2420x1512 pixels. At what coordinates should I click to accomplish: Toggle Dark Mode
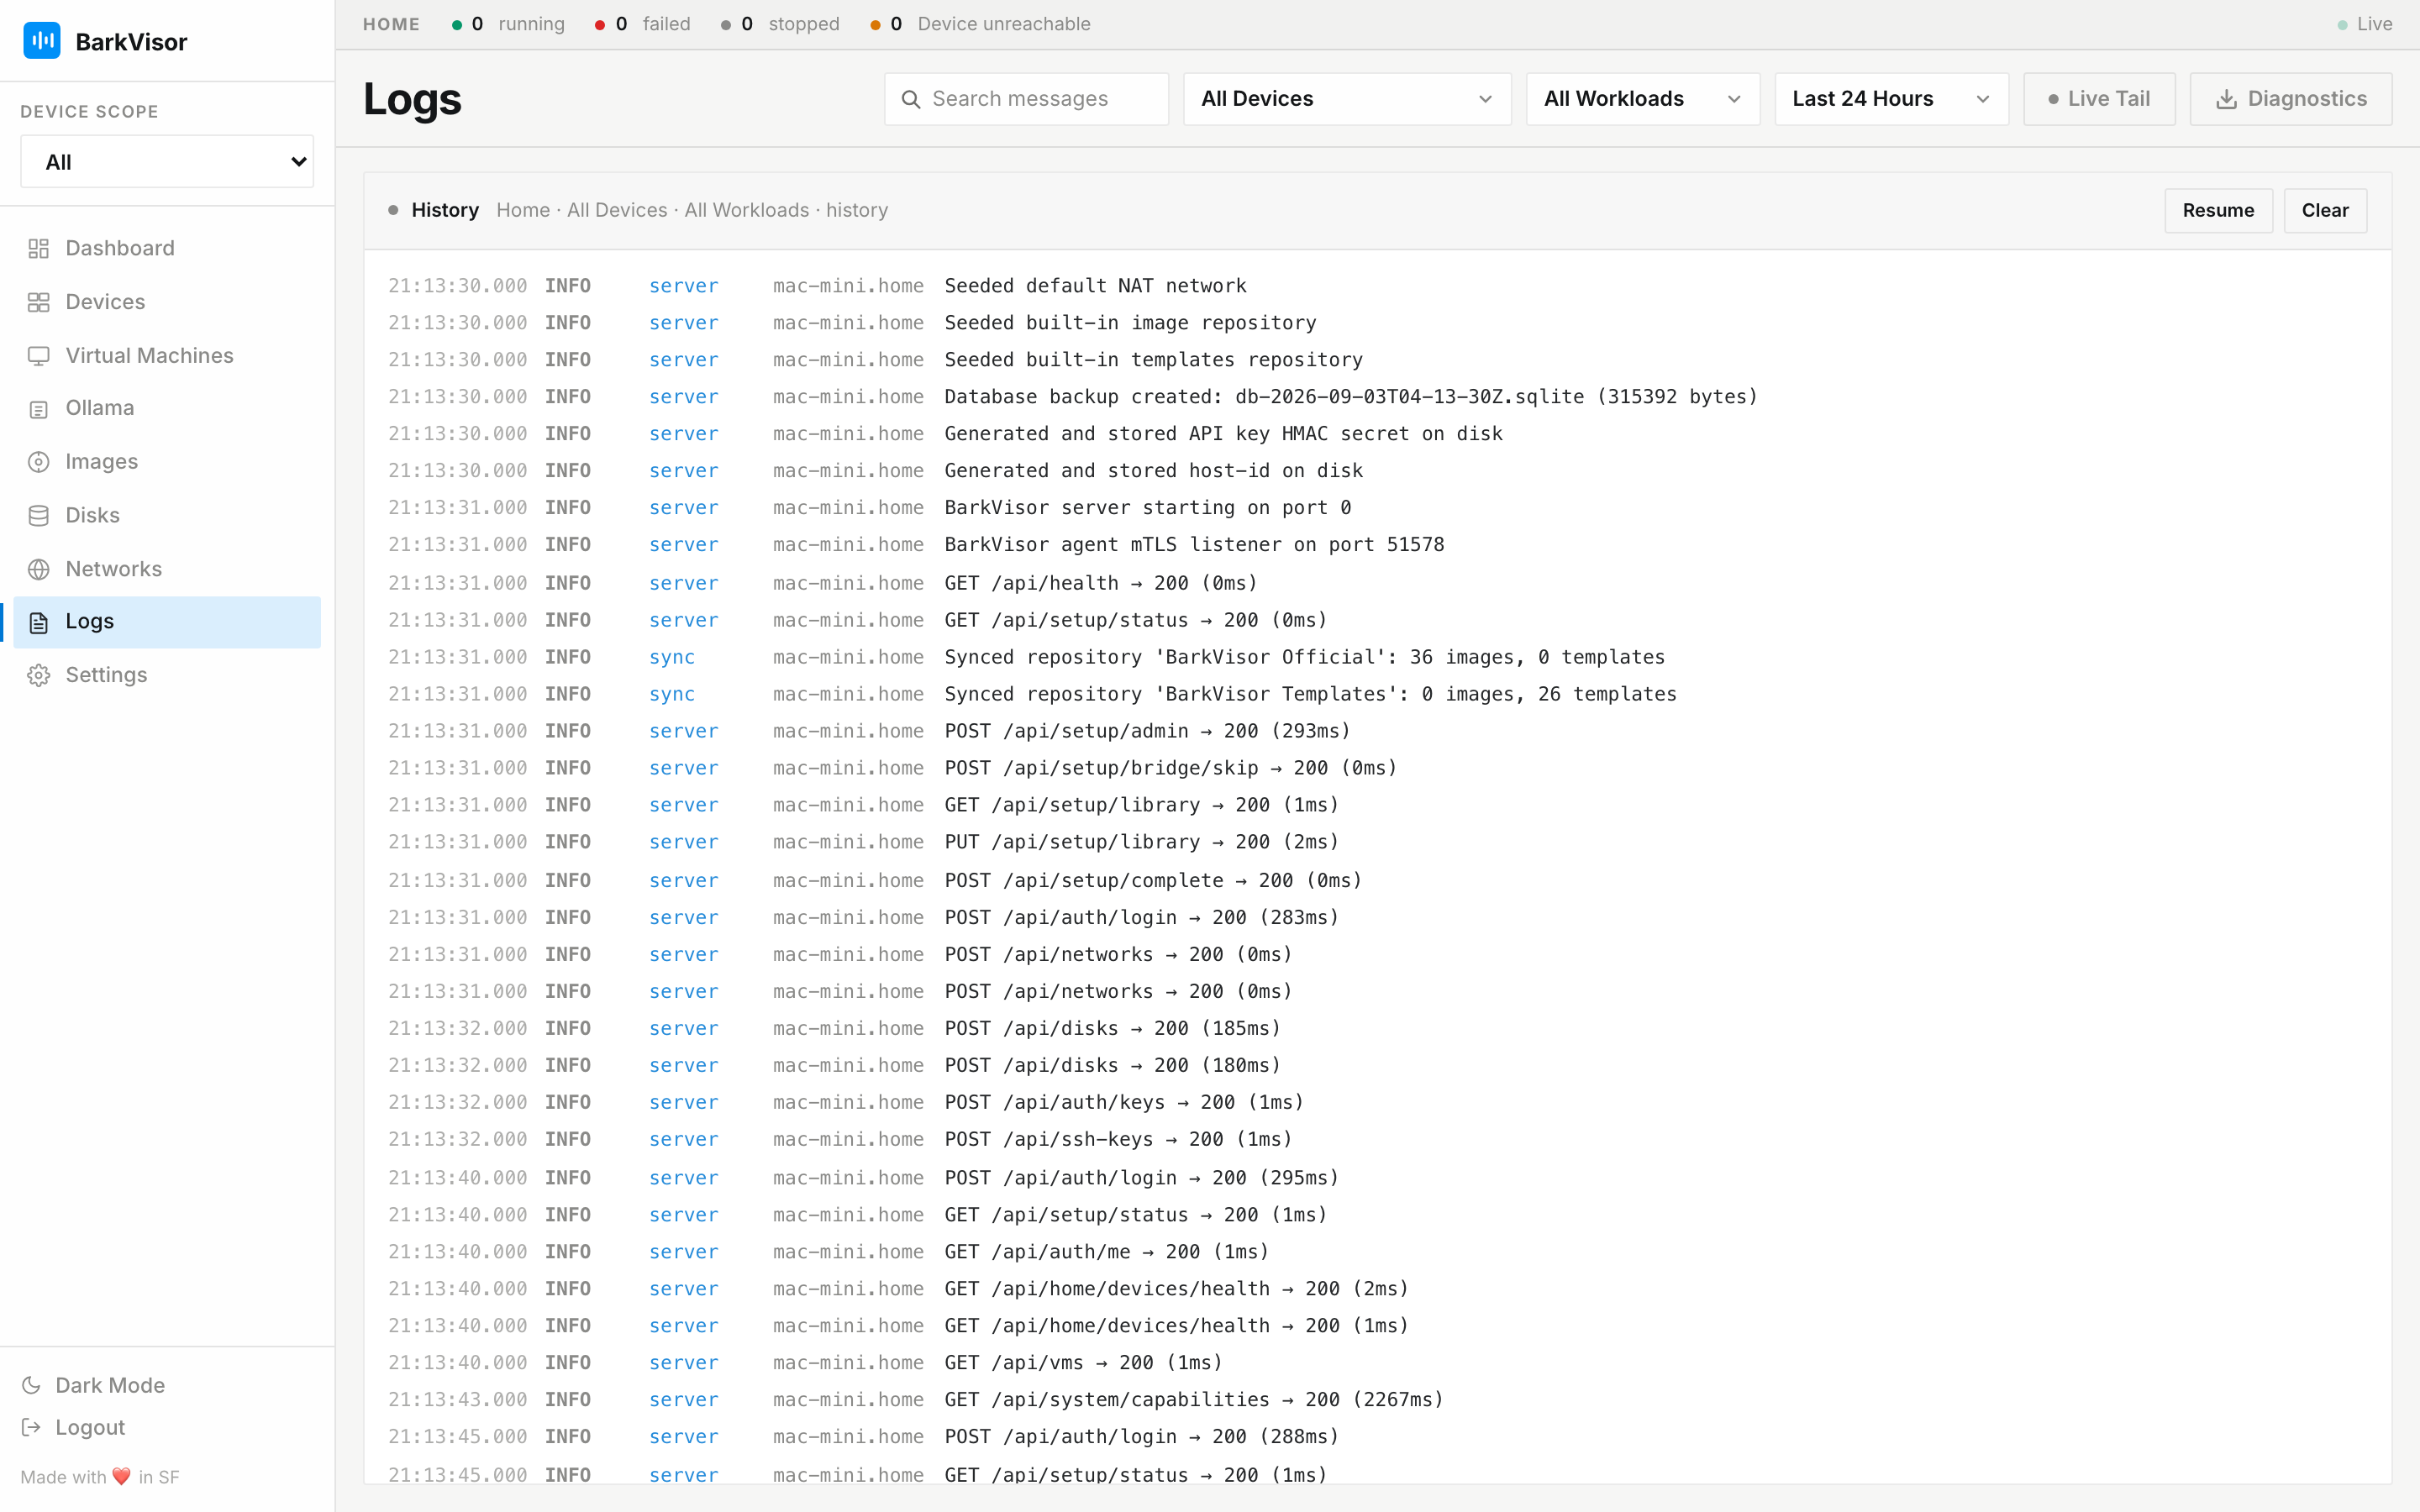click(94, 1385)
